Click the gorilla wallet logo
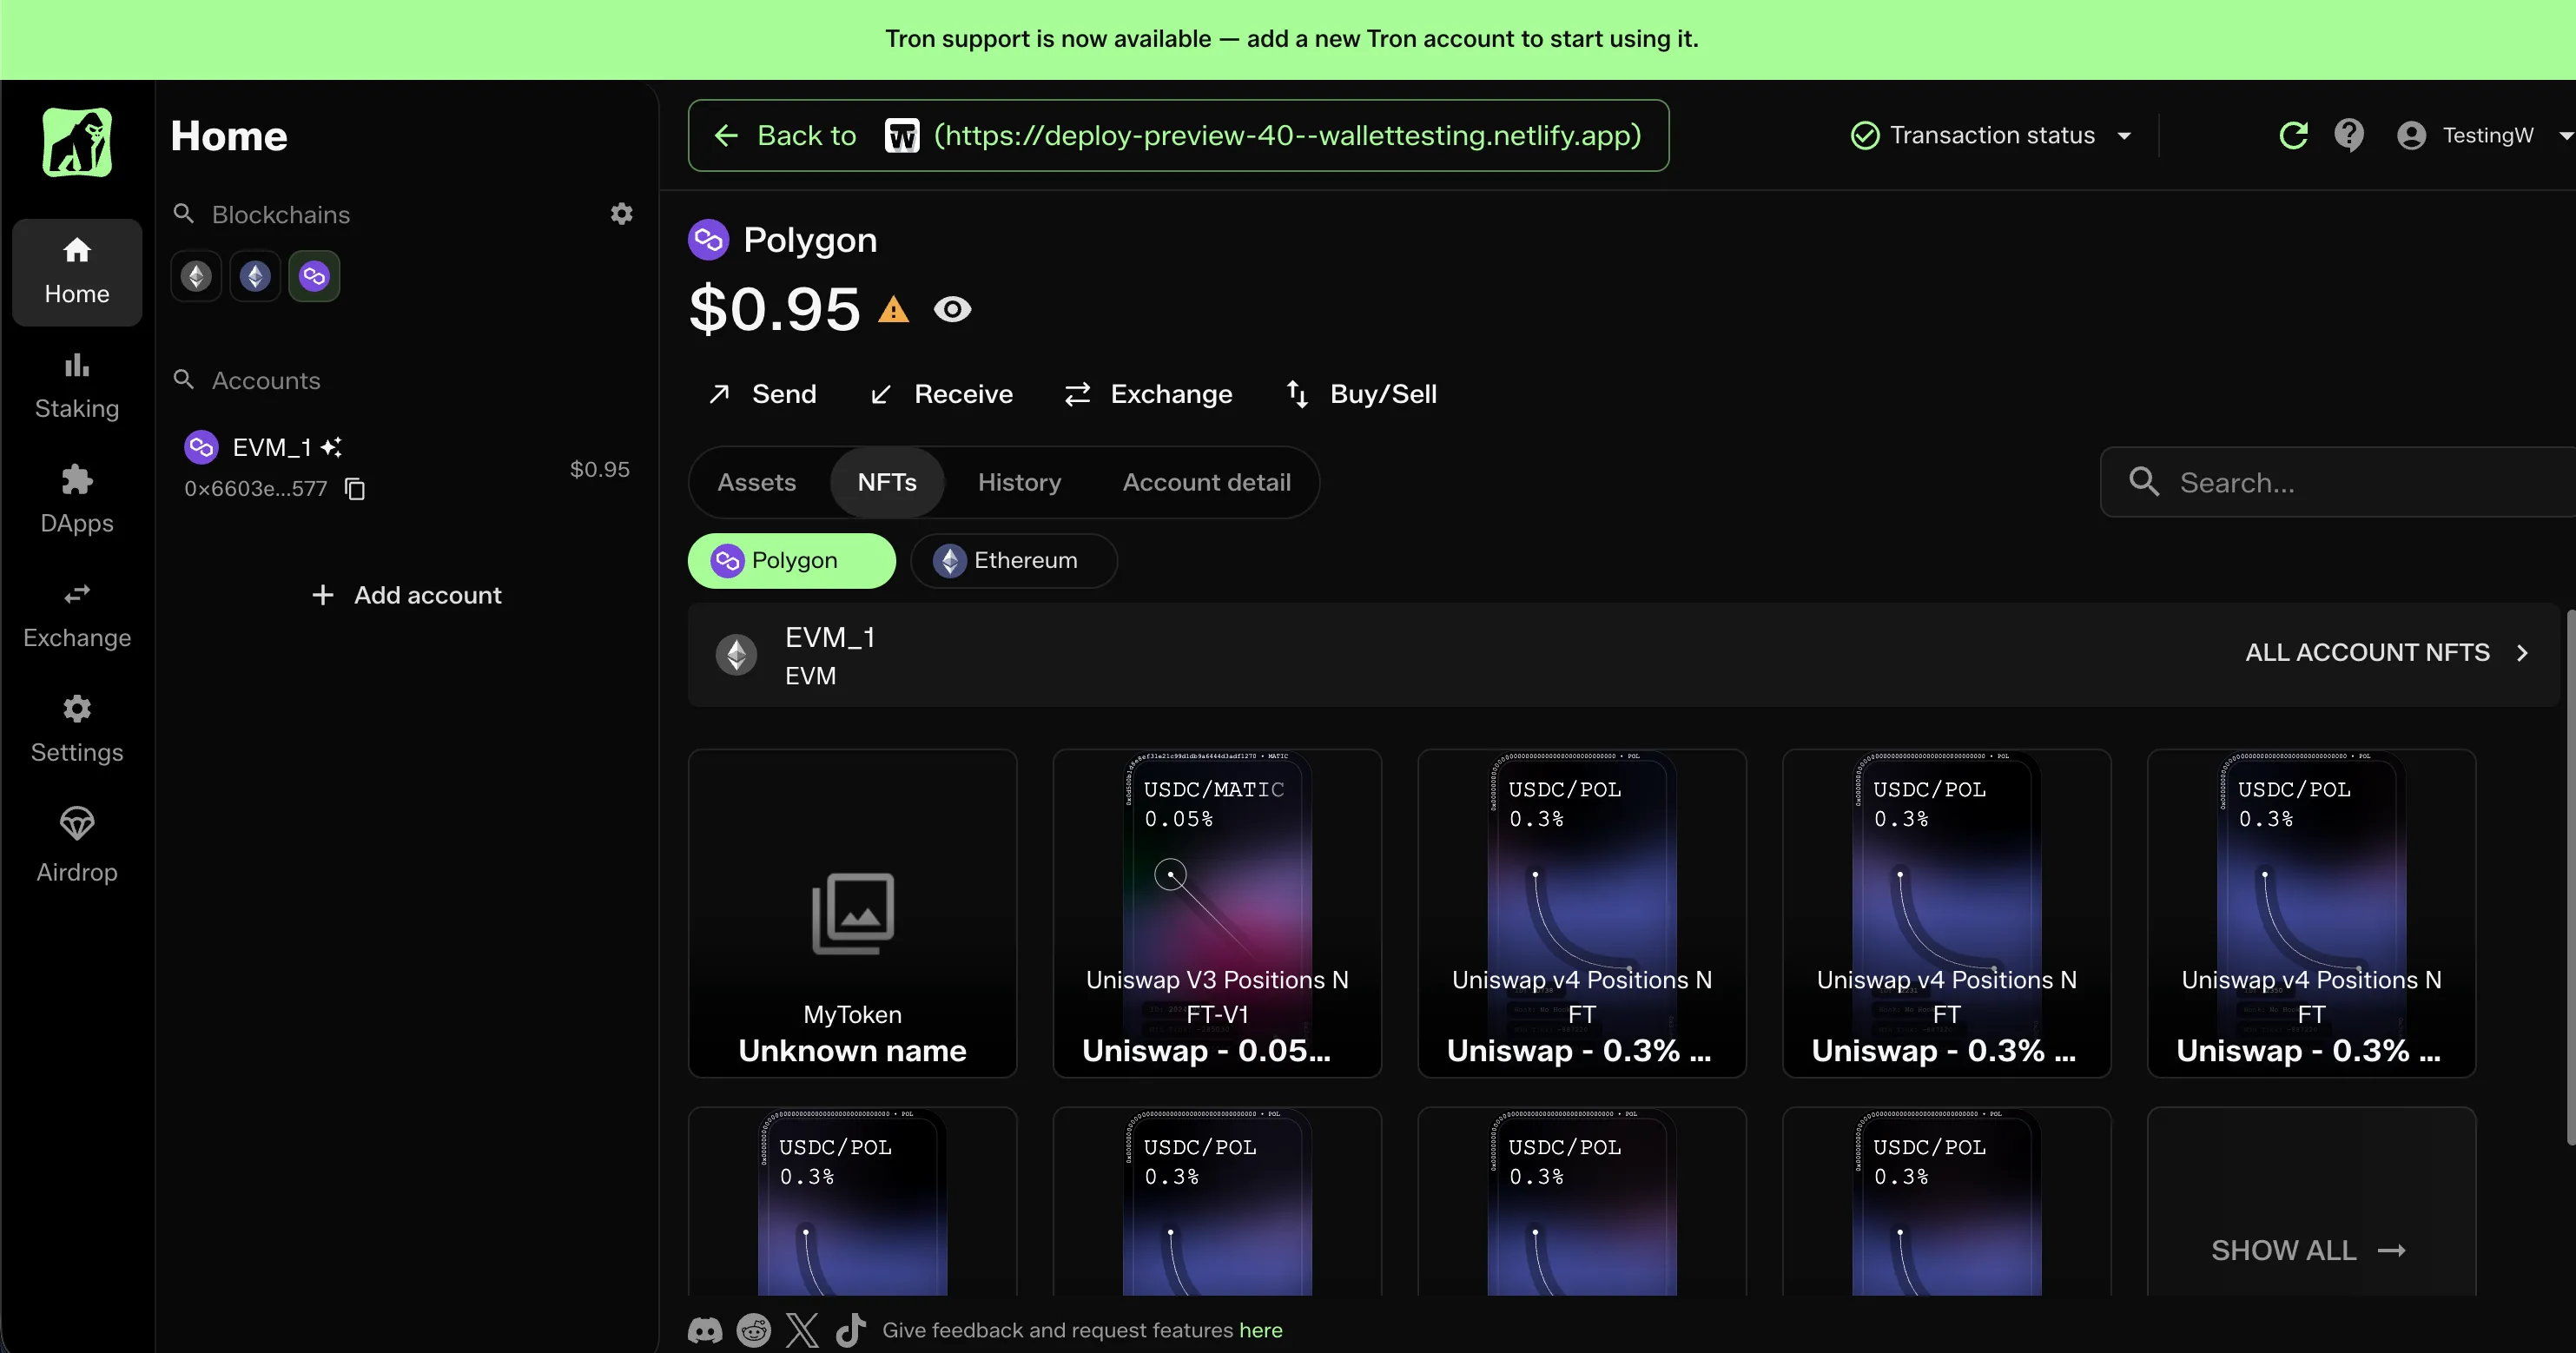2576x1353 pixels. [x=77, y=142]
